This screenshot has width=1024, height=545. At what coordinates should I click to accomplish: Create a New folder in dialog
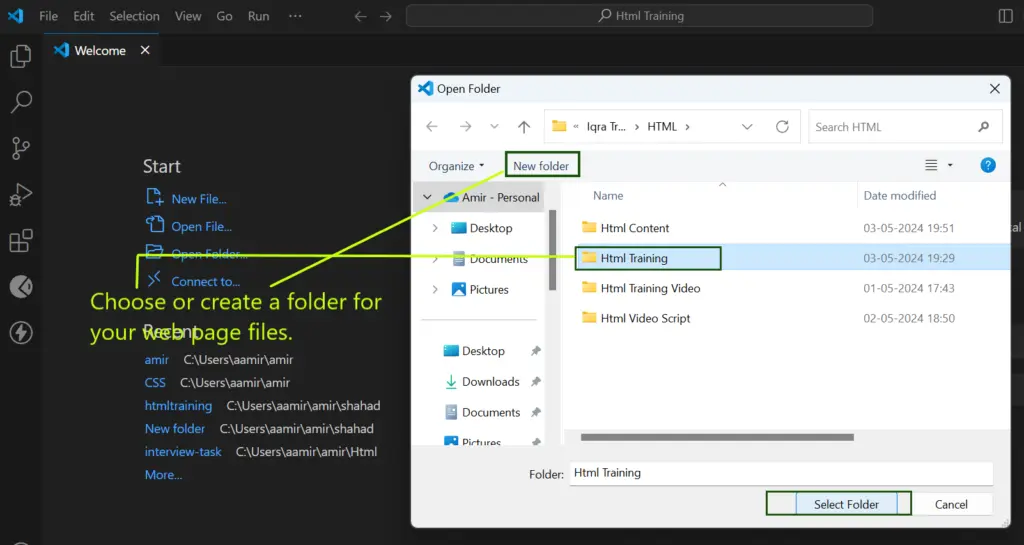541,166
